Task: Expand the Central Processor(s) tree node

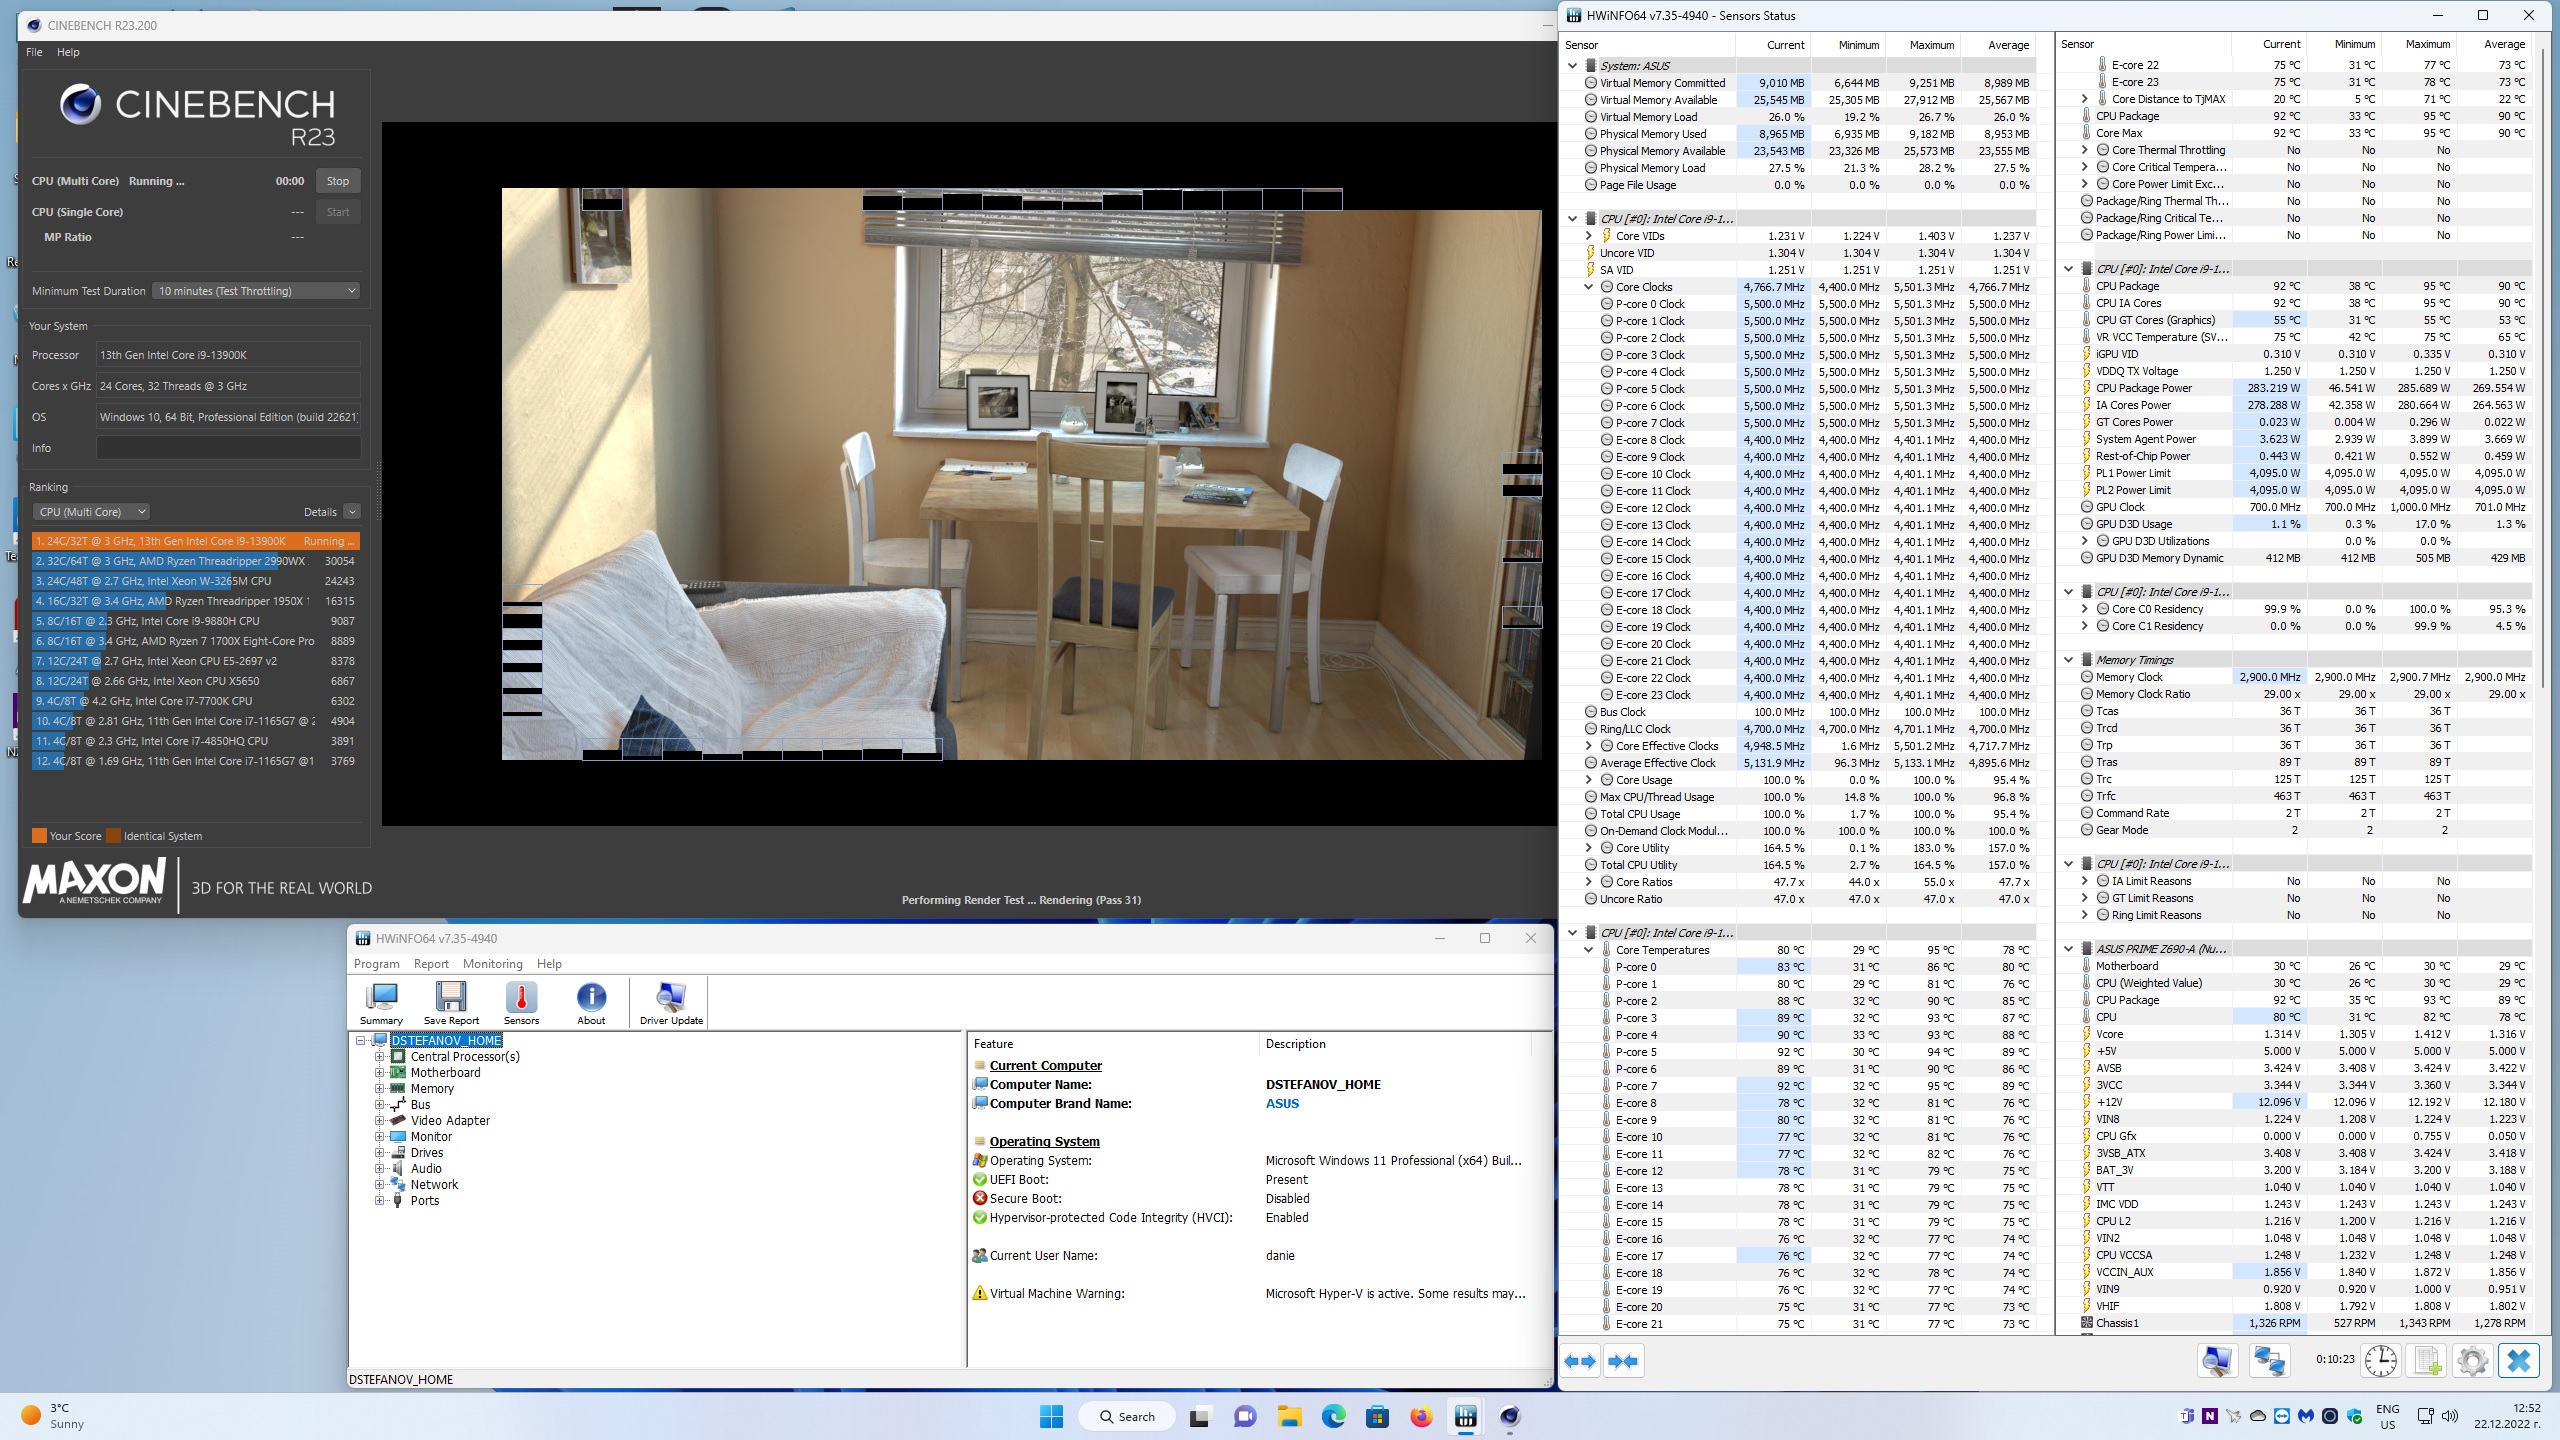Action: (380, 1057)
